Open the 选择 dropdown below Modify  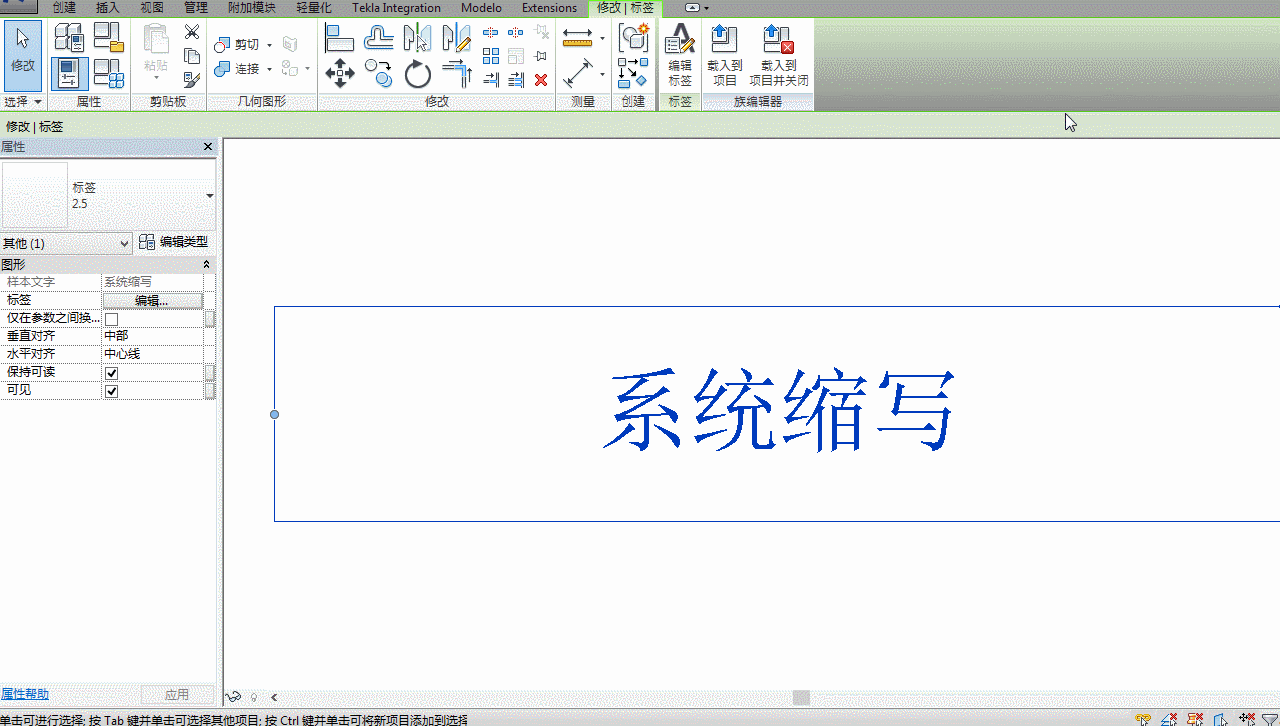tap(23, 102)
